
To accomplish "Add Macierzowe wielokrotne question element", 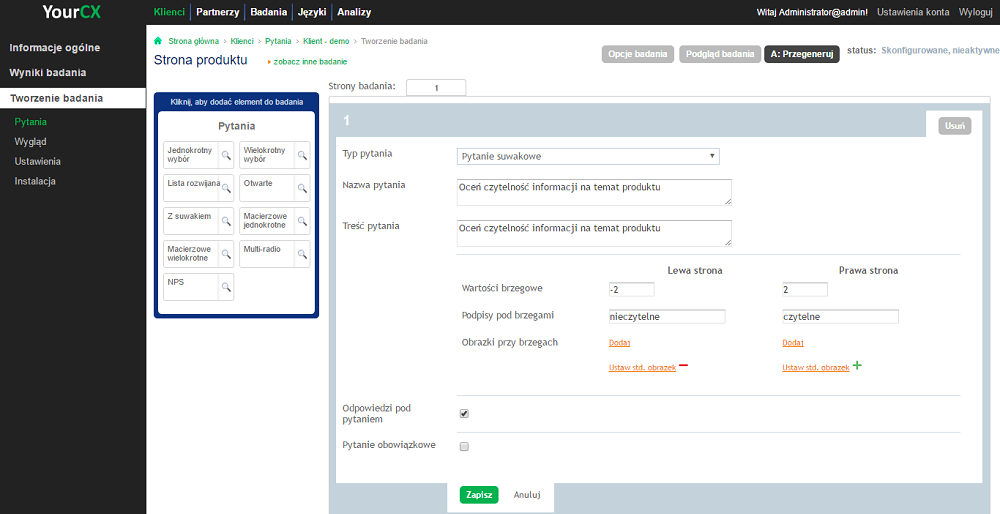I will tap(191, 254).
